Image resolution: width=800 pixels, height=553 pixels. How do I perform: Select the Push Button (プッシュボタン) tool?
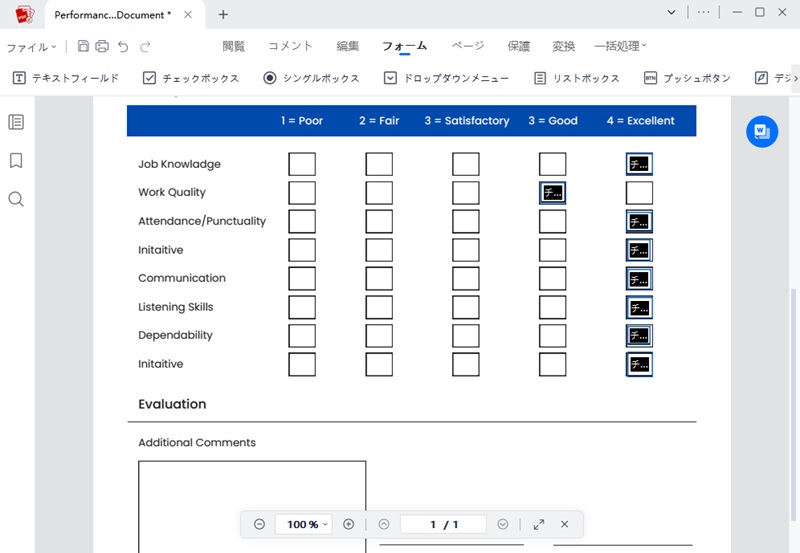(x=687, y=78)
